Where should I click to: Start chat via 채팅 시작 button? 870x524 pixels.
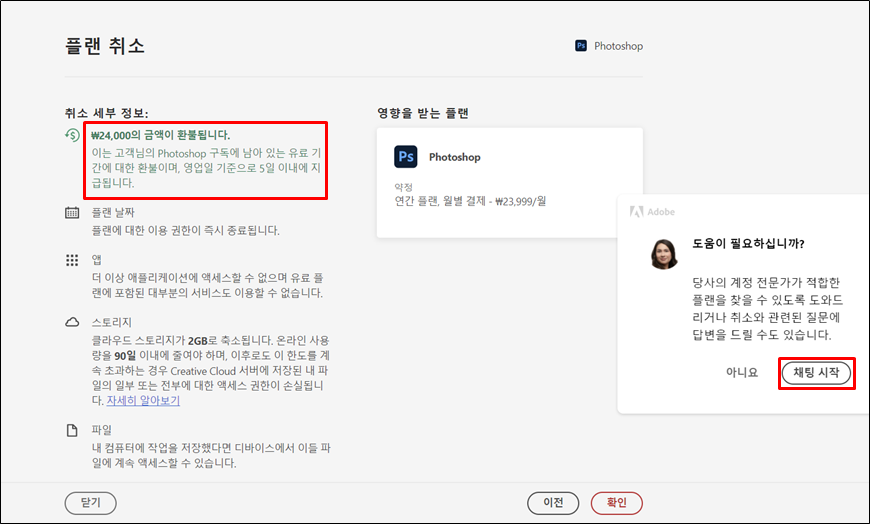click(x=816, y=372)
